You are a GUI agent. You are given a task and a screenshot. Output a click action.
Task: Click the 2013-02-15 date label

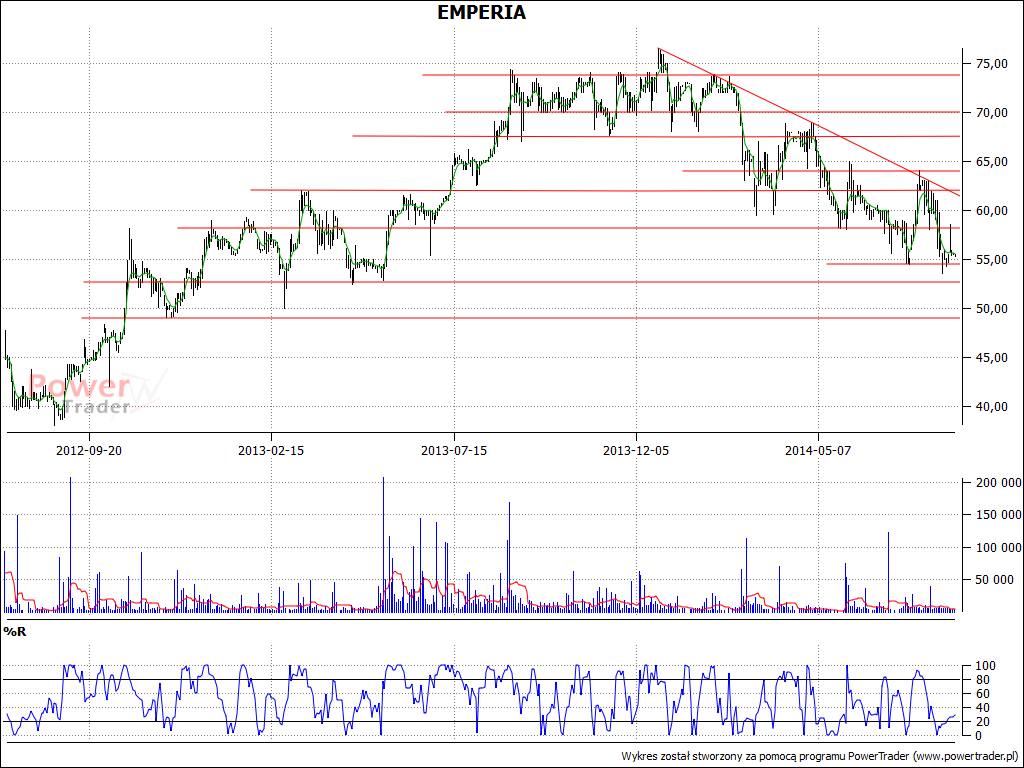pos(271,451)
